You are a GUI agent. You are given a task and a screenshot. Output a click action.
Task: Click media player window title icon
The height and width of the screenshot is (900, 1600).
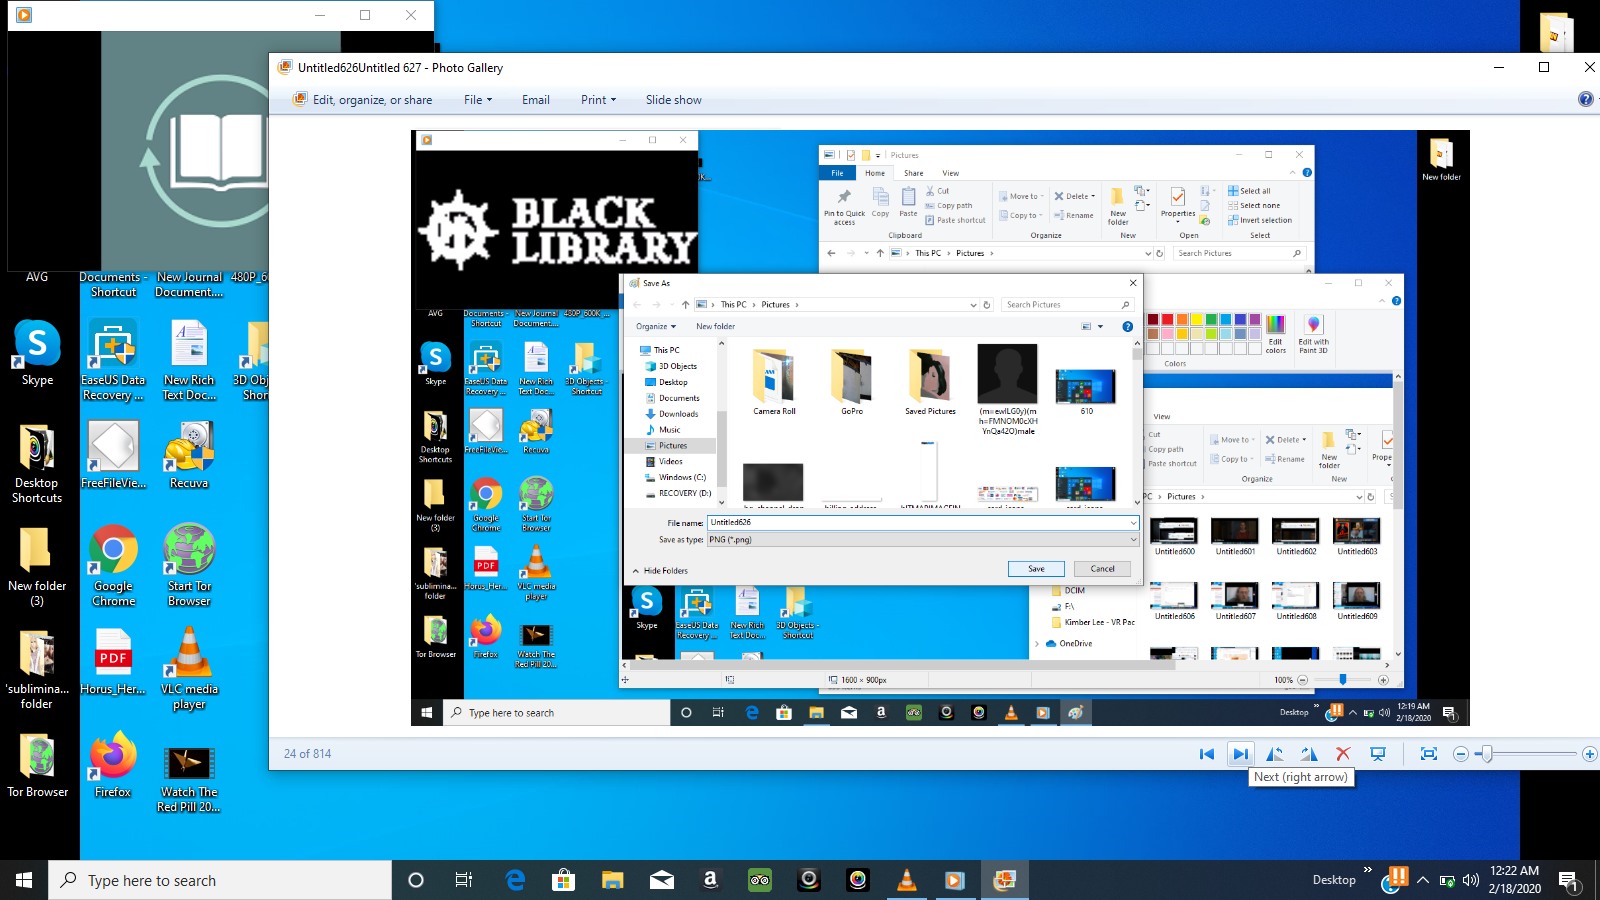[24, 15]
